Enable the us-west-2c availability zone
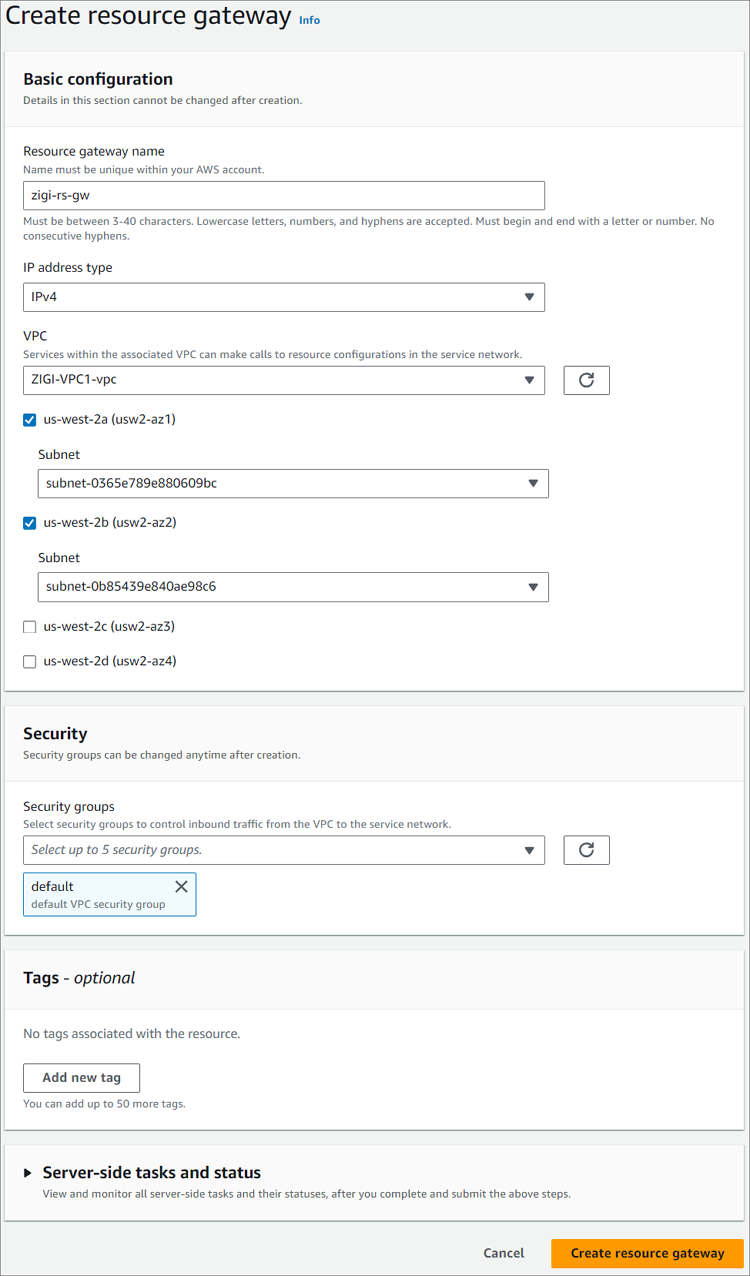Screen dimensions: 750x1276 [30, 627]
